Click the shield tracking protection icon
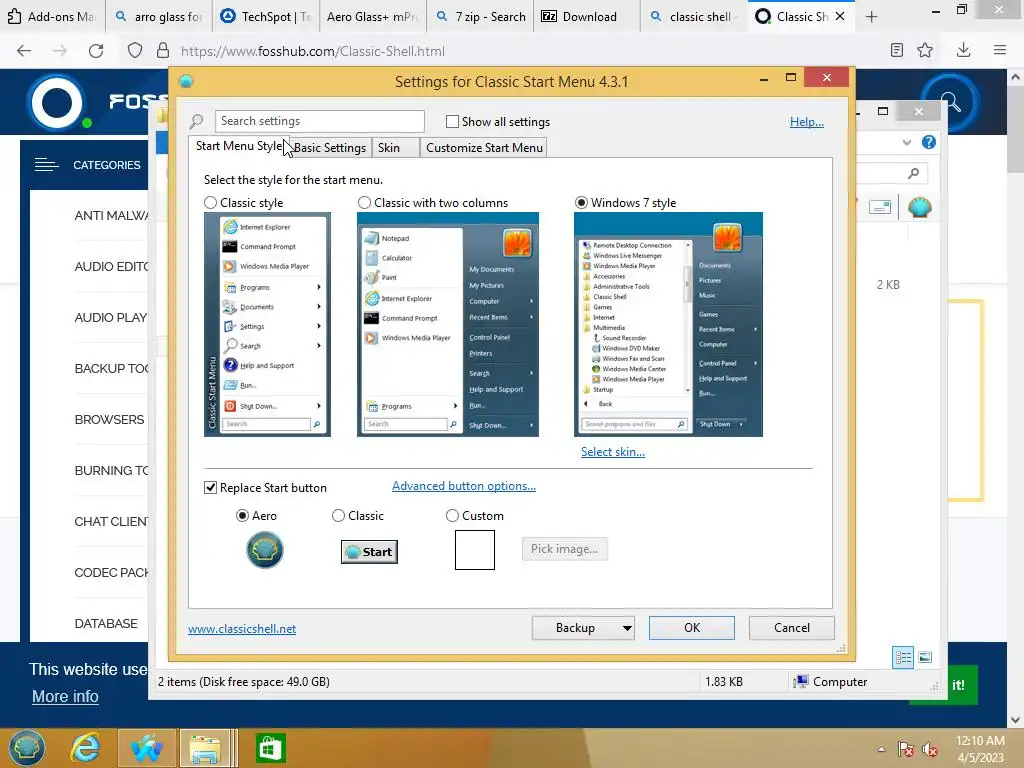The image size is (1024, 768). point(135,51)
